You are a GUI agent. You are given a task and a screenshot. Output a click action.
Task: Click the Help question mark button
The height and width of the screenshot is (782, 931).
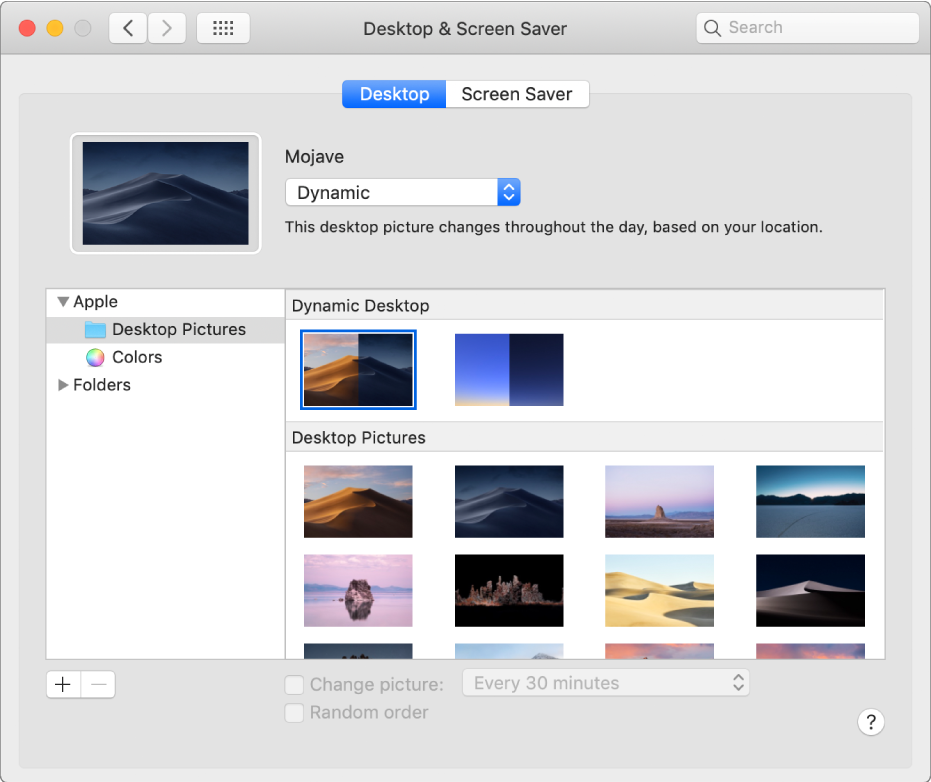pos(871,722)
